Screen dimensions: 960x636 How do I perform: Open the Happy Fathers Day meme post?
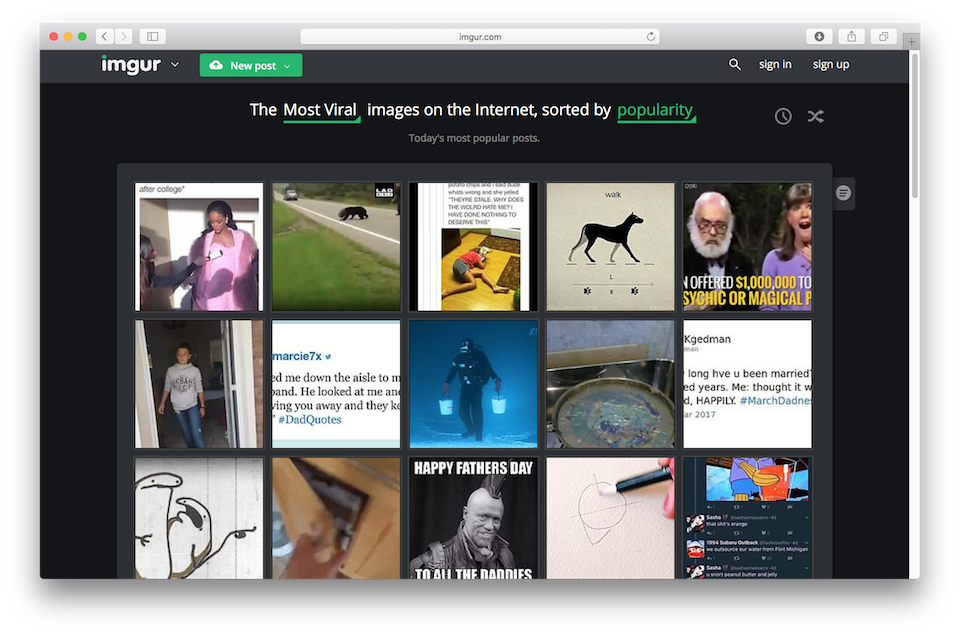473,518
